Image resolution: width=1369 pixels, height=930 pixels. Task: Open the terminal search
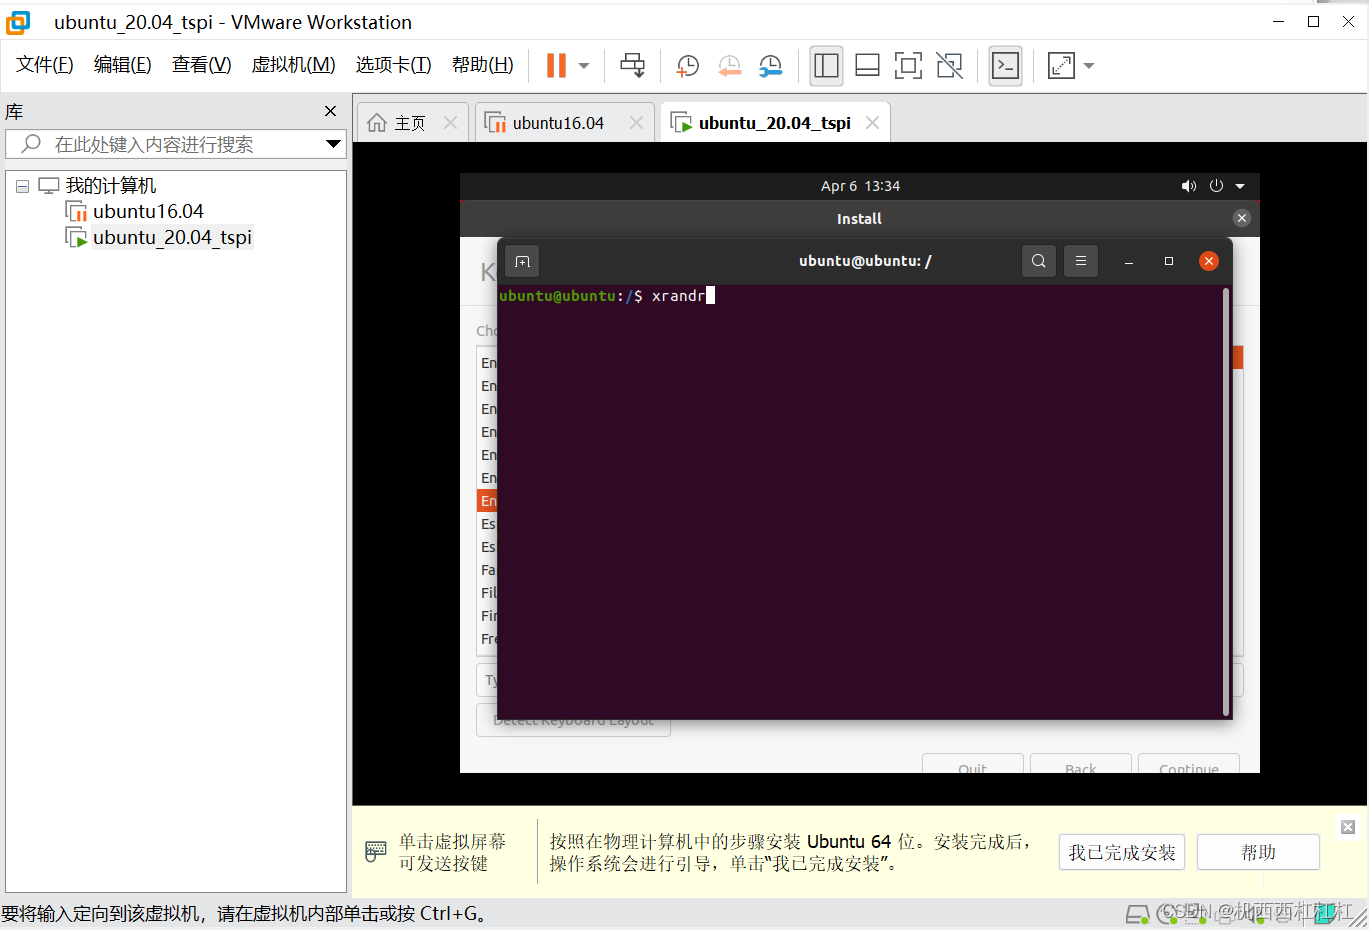click(1038, 260)
